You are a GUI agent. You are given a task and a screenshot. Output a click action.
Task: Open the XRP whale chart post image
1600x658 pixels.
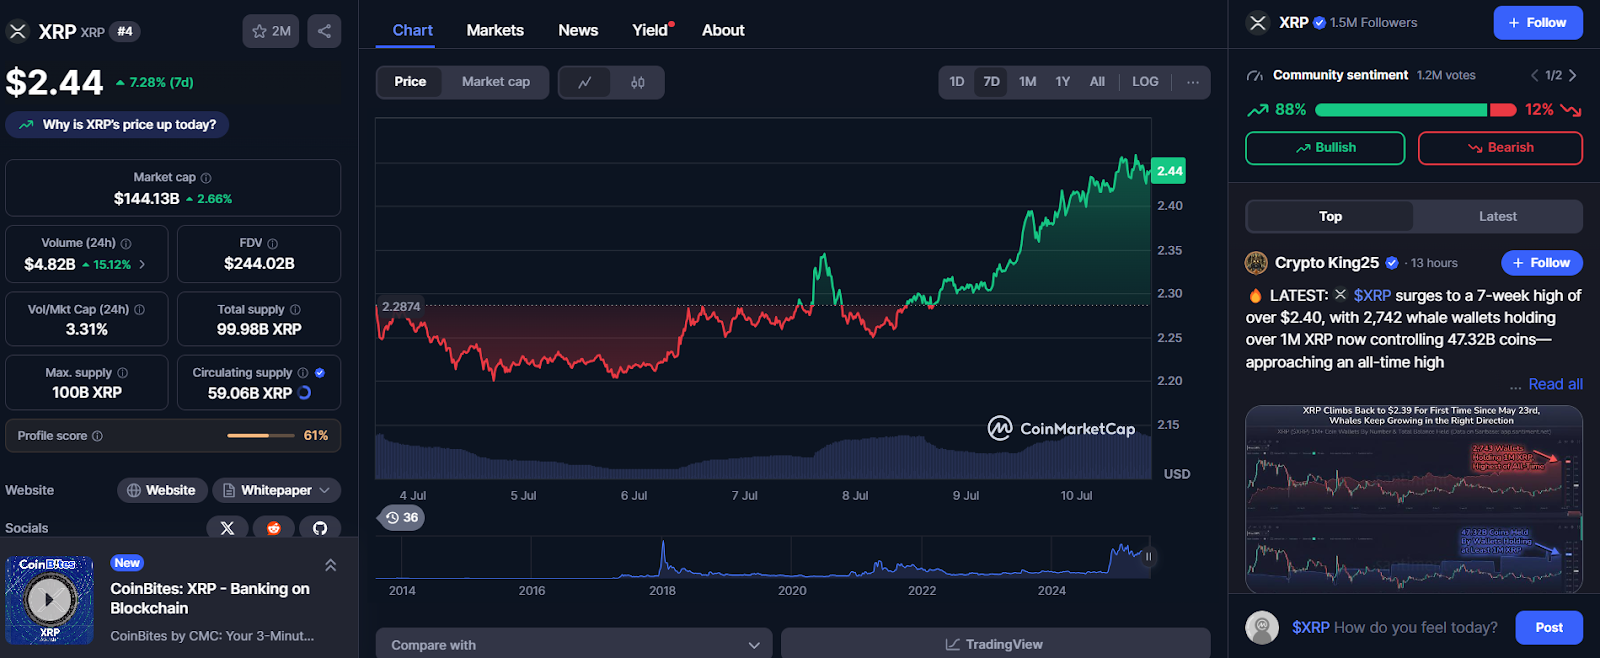(1414, 499)
